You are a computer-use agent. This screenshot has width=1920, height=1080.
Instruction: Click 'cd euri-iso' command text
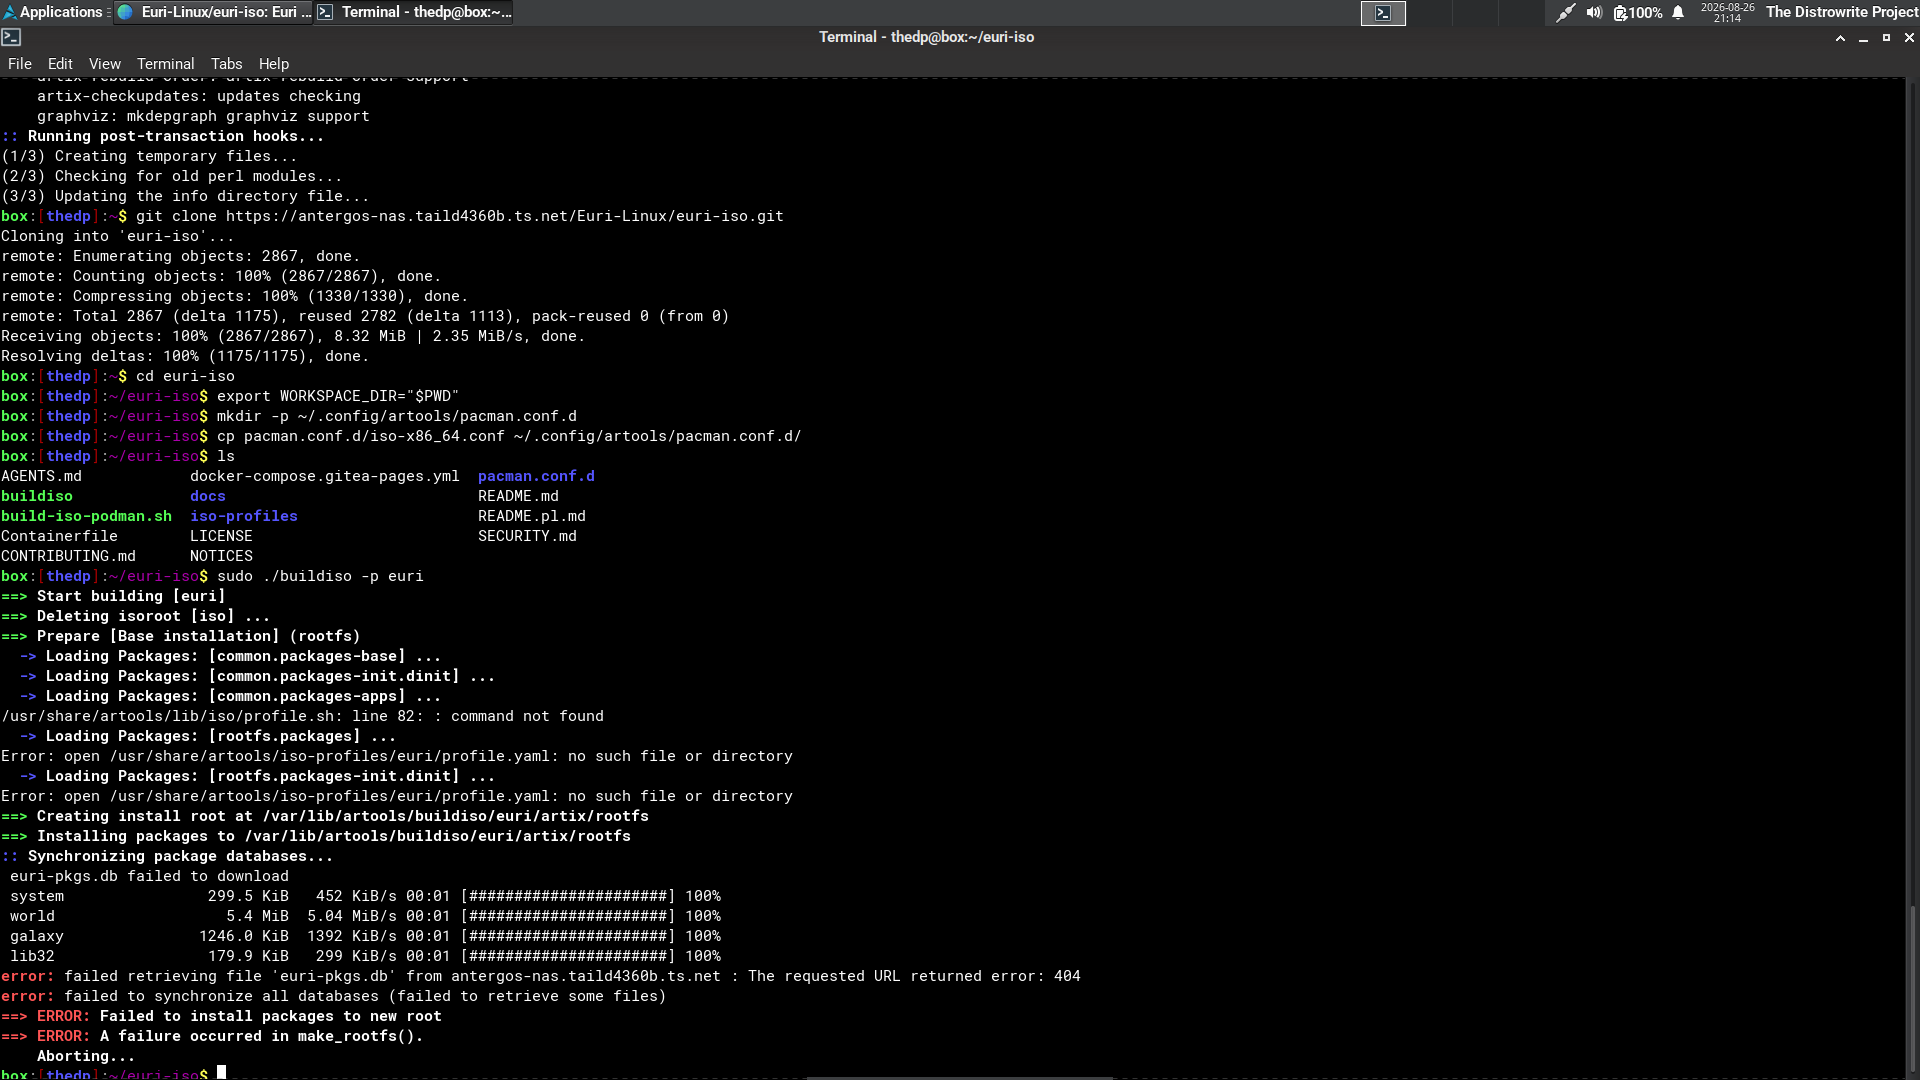coord(185,376)
